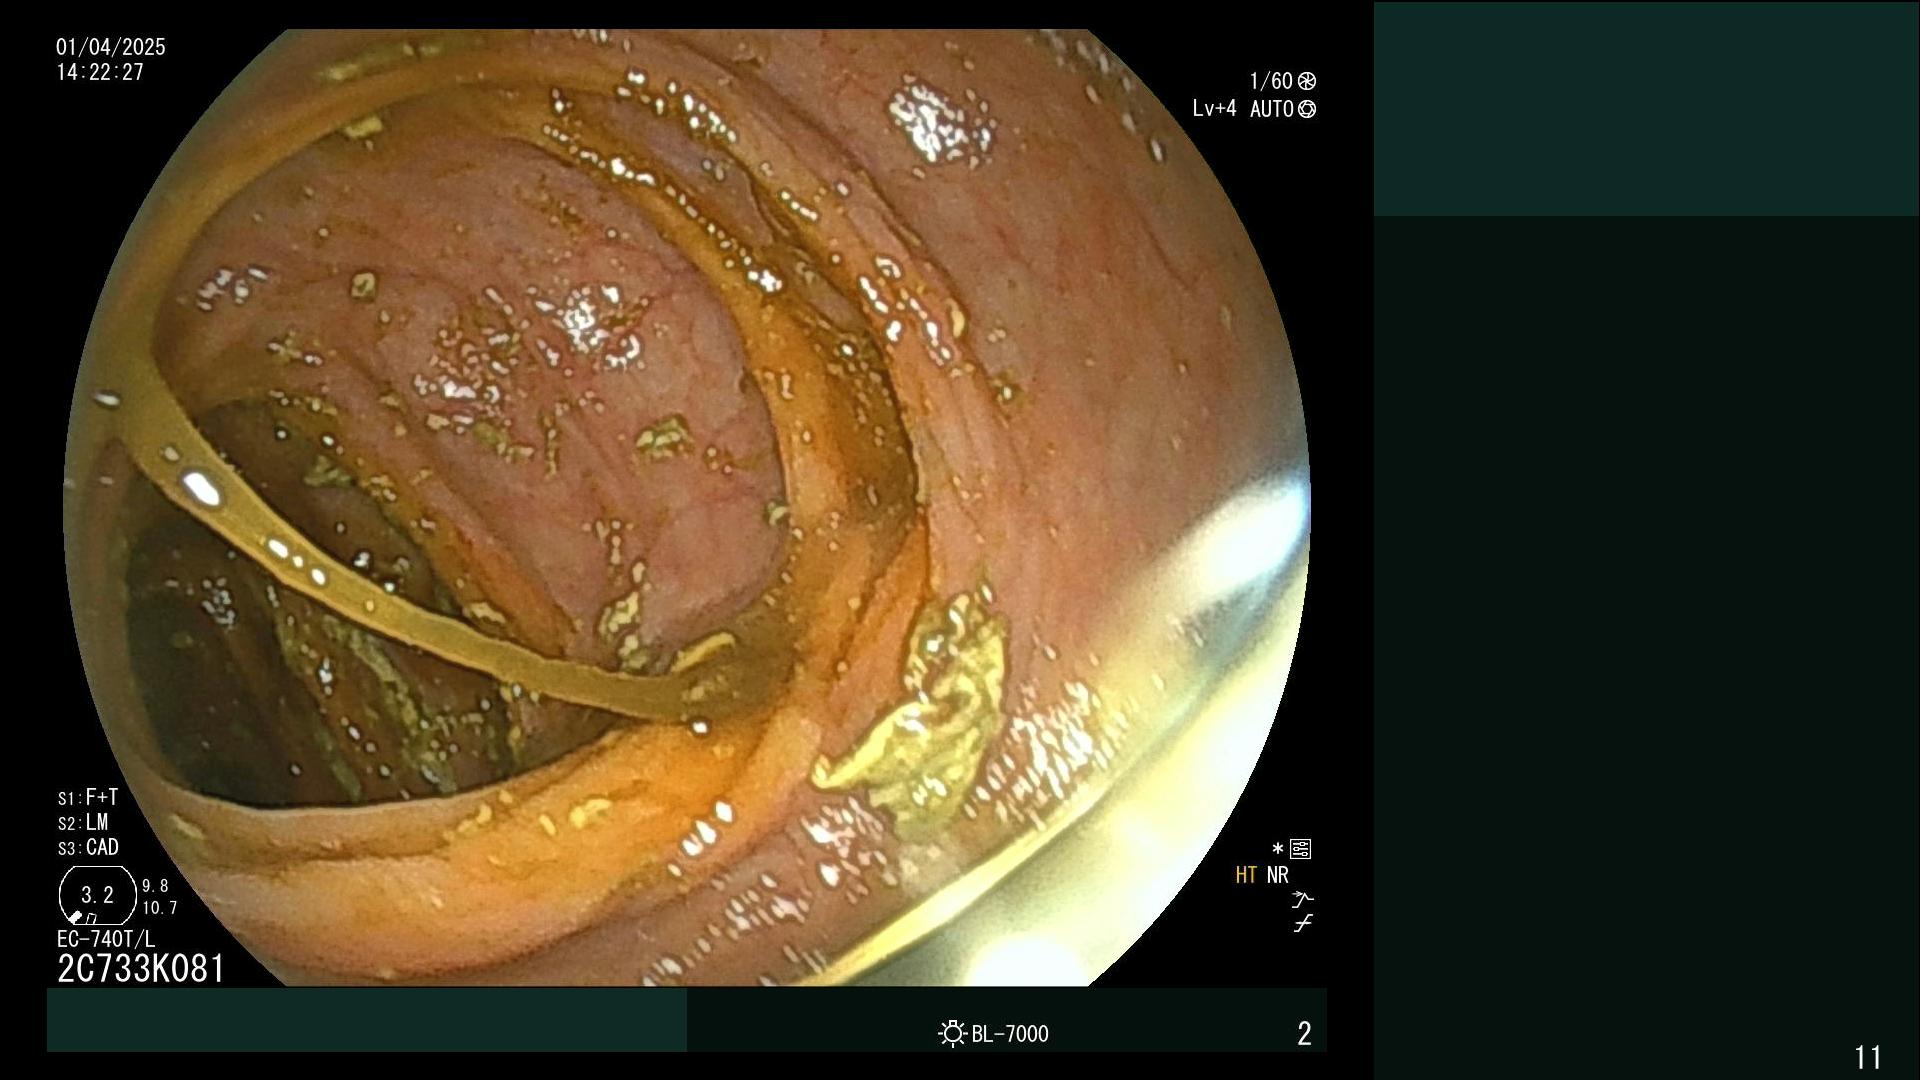Click the yellow HT indicator

1246,875
